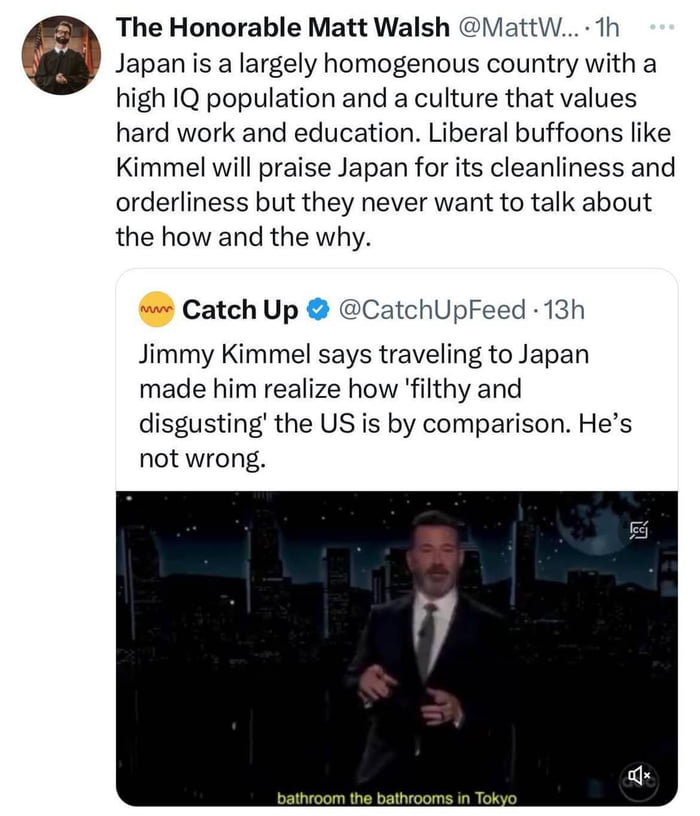Open the Catch Up account name
Screen dimensions: 700x816
pos(241,310)
